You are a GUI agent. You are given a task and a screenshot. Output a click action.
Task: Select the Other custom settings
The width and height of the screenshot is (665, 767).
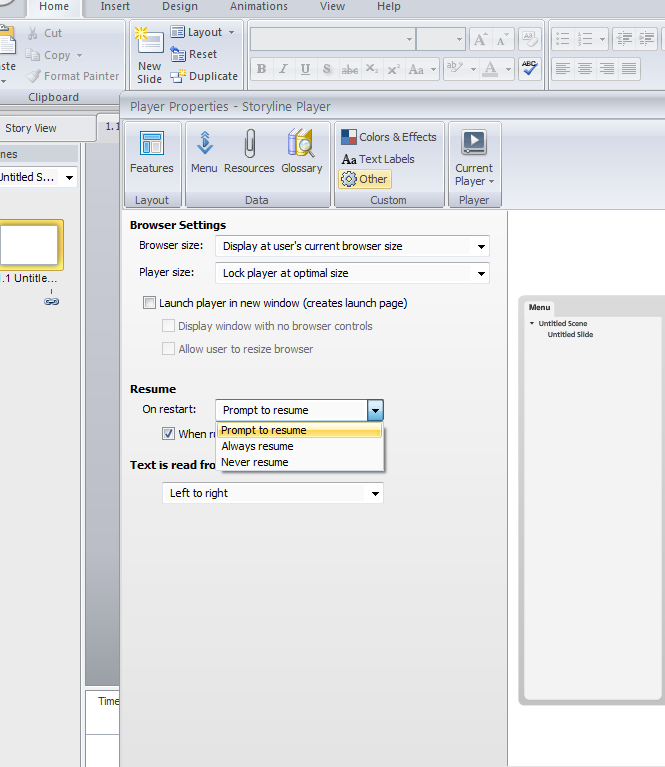(365, 179)
